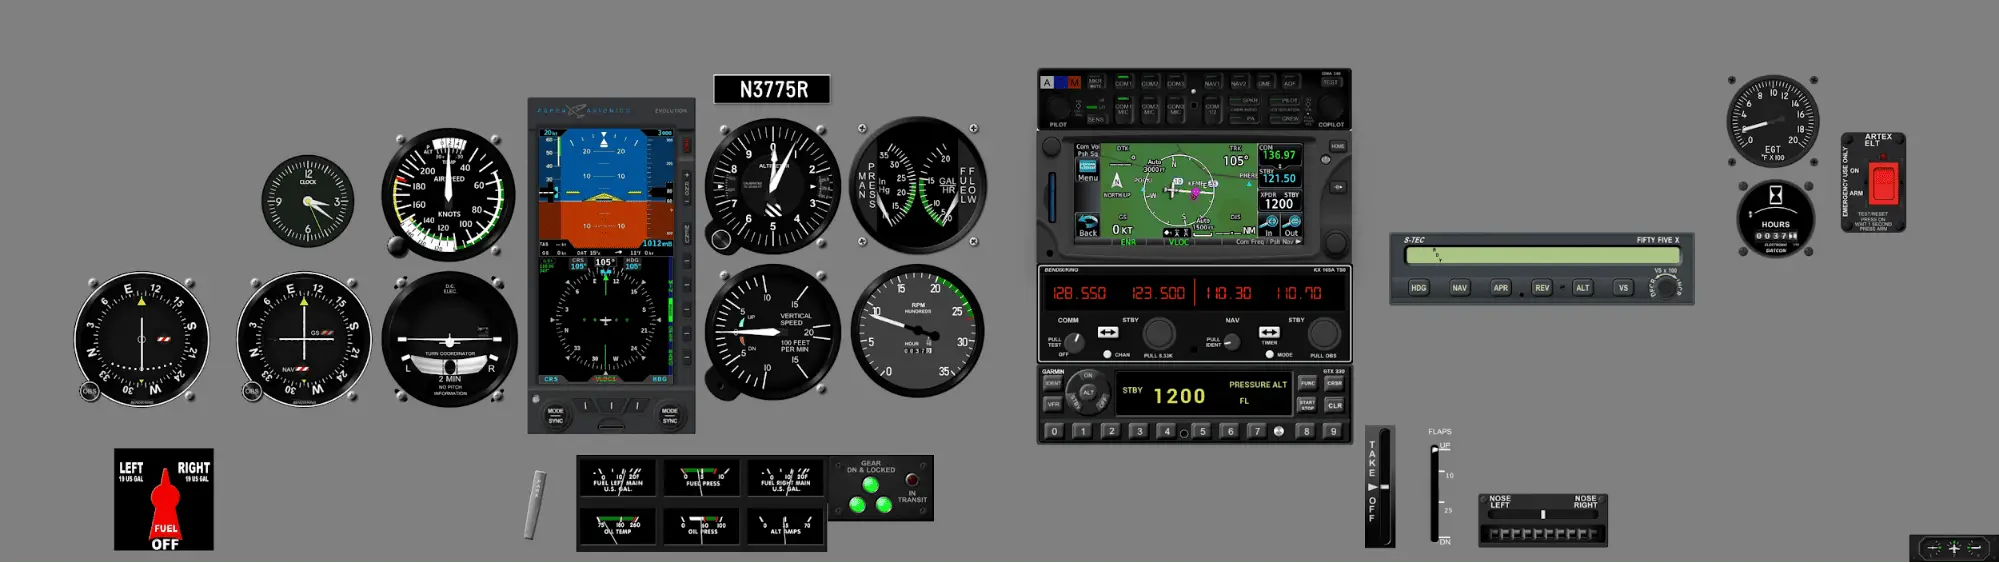Viewport: 1999px width, 563px height.
Task: Click the rudder trim NOSE LEFT/RIGHT slider
Action: coord(1543,514)
